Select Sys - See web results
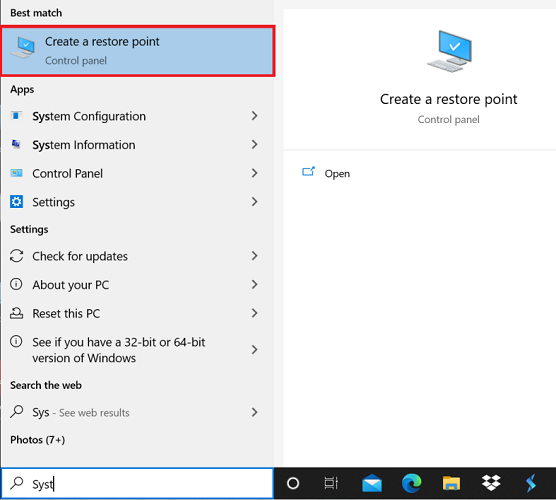This screenshot has width=556, height=500. click(138, 412)
